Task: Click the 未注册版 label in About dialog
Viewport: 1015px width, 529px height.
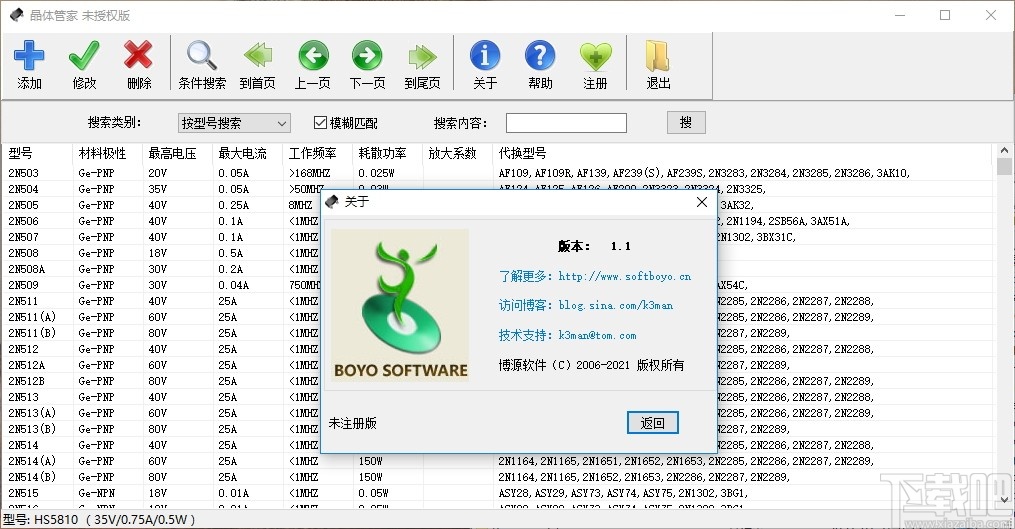Action: pos(353,423)
